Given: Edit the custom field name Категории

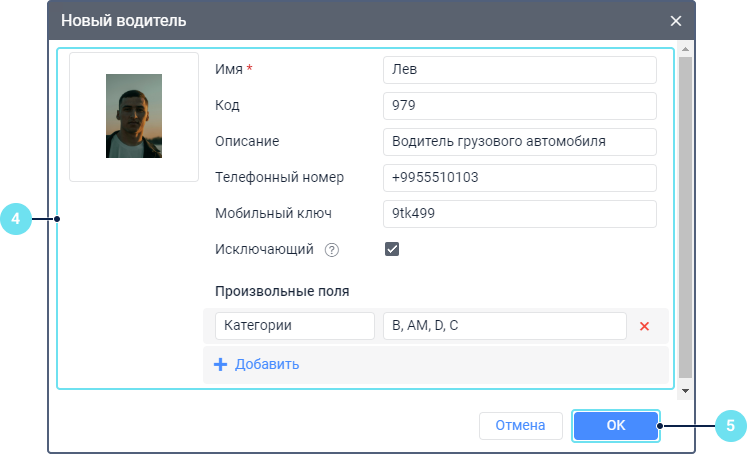Looking at the screenshot, I should coord(294,326).
